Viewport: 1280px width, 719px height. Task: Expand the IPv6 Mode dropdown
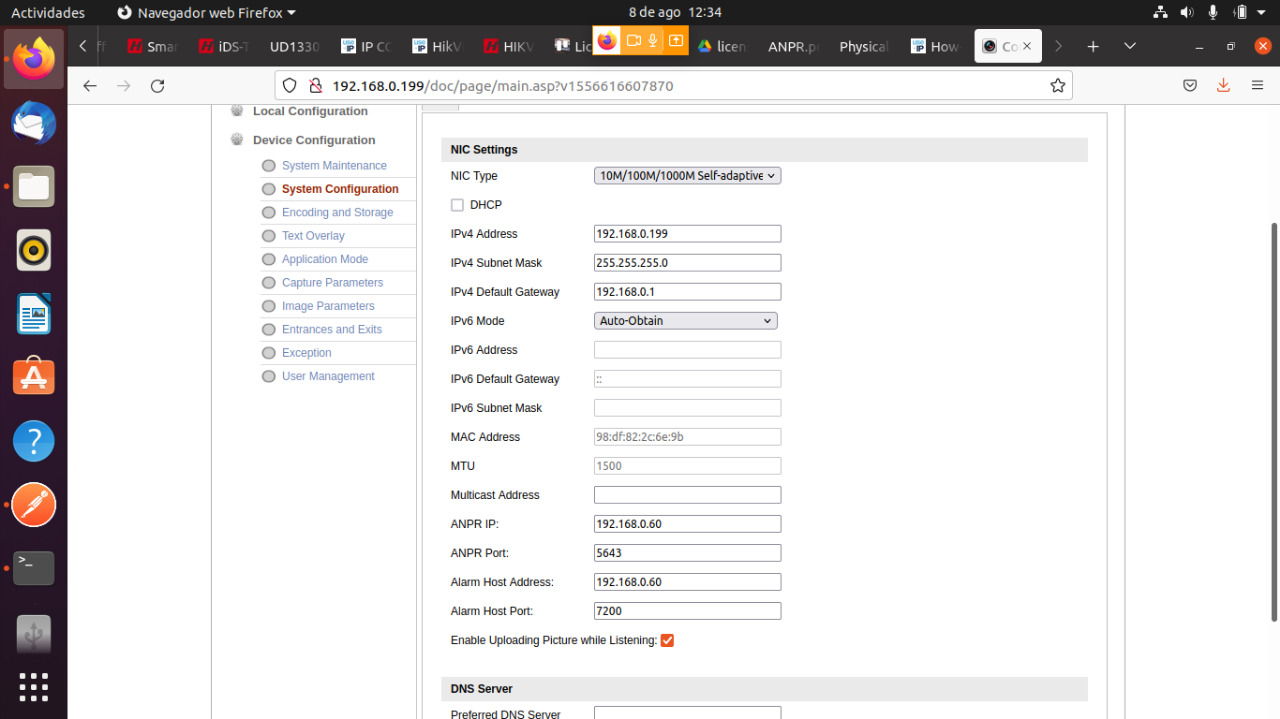point(686,321)
